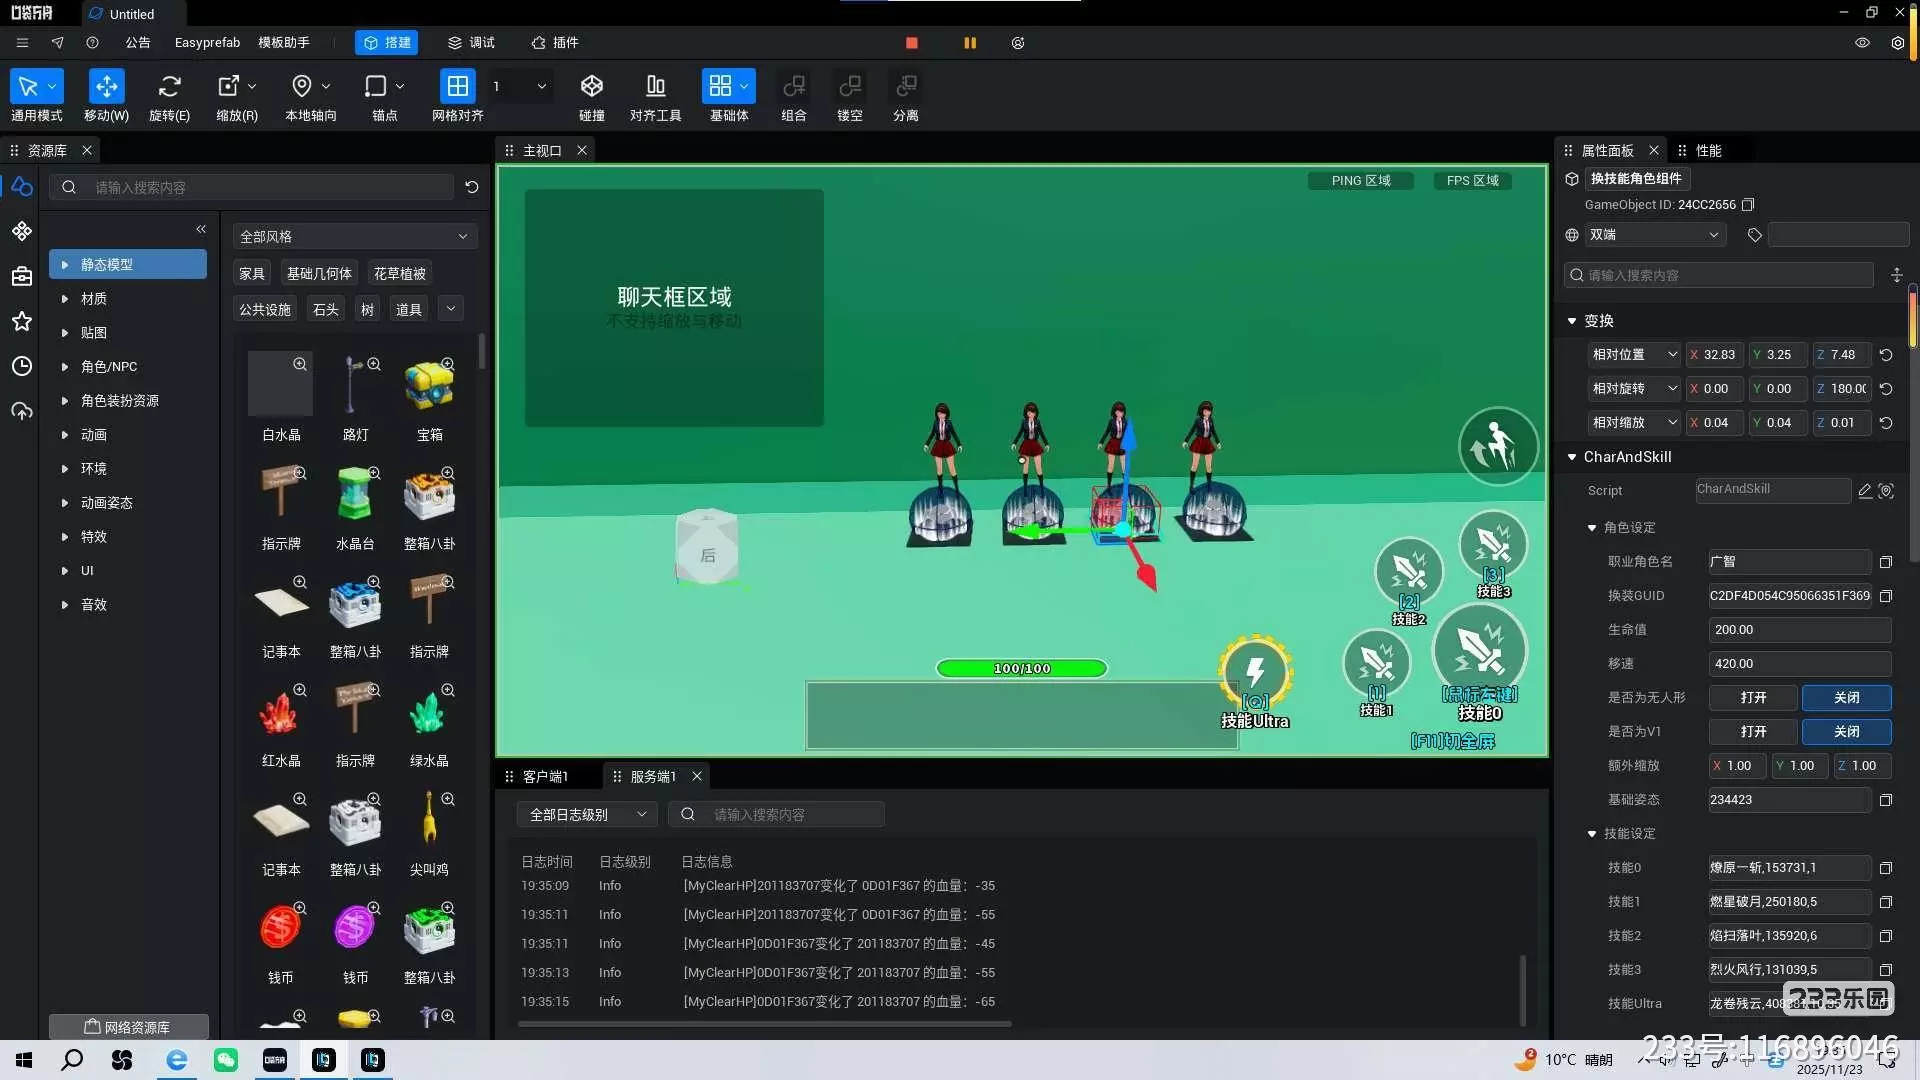The height and width of the screenshot is (1080, 1920).
Task: Toggle Grid Snap (网格对齐) icon
Action: (x=457, y=87)
